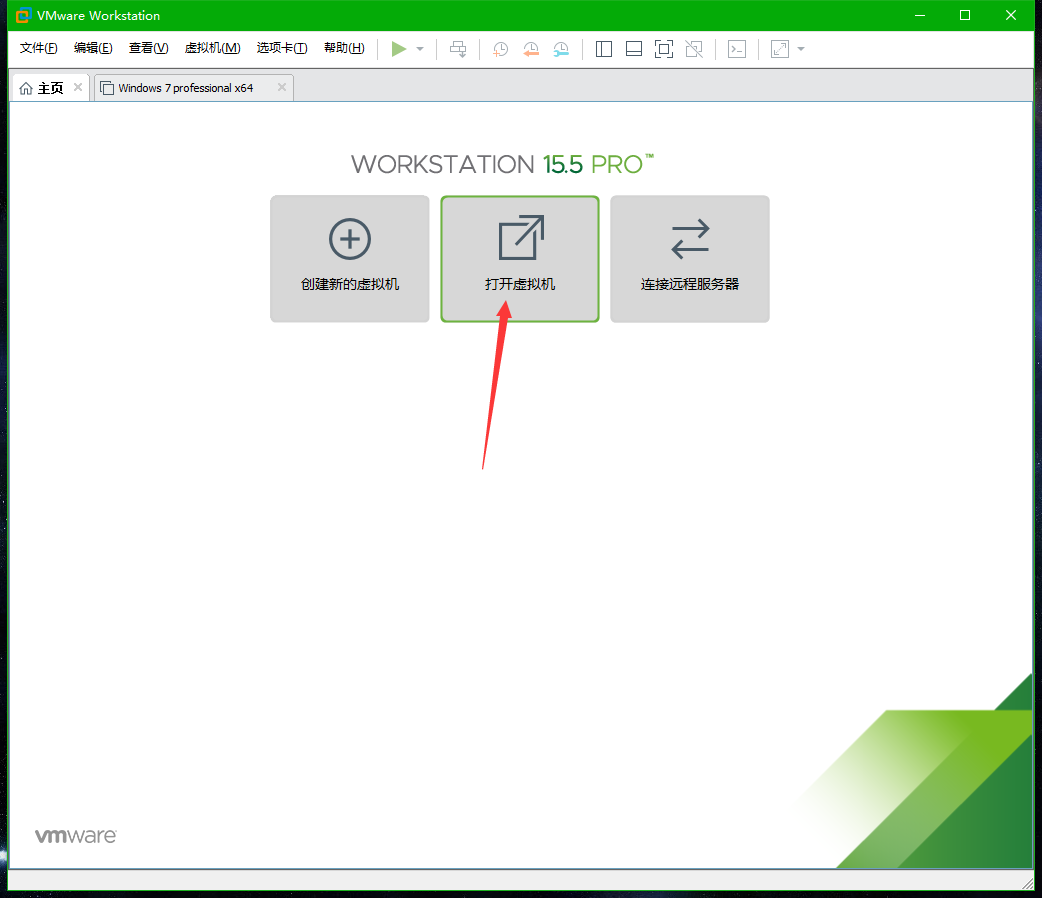Open the 虚拟机(M) menu
Screen dimensions: 1042x898
pyautogui.click(x=212, y=48)
